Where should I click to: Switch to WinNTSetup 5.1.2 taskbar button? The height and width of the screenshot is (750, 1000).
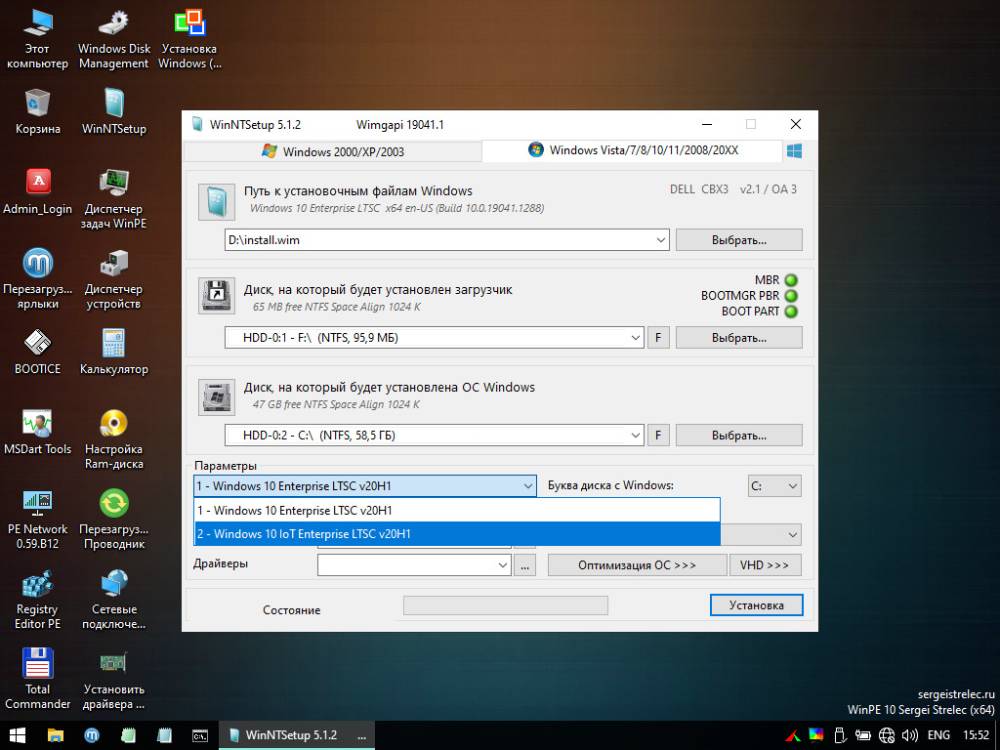tap(297, 735)
